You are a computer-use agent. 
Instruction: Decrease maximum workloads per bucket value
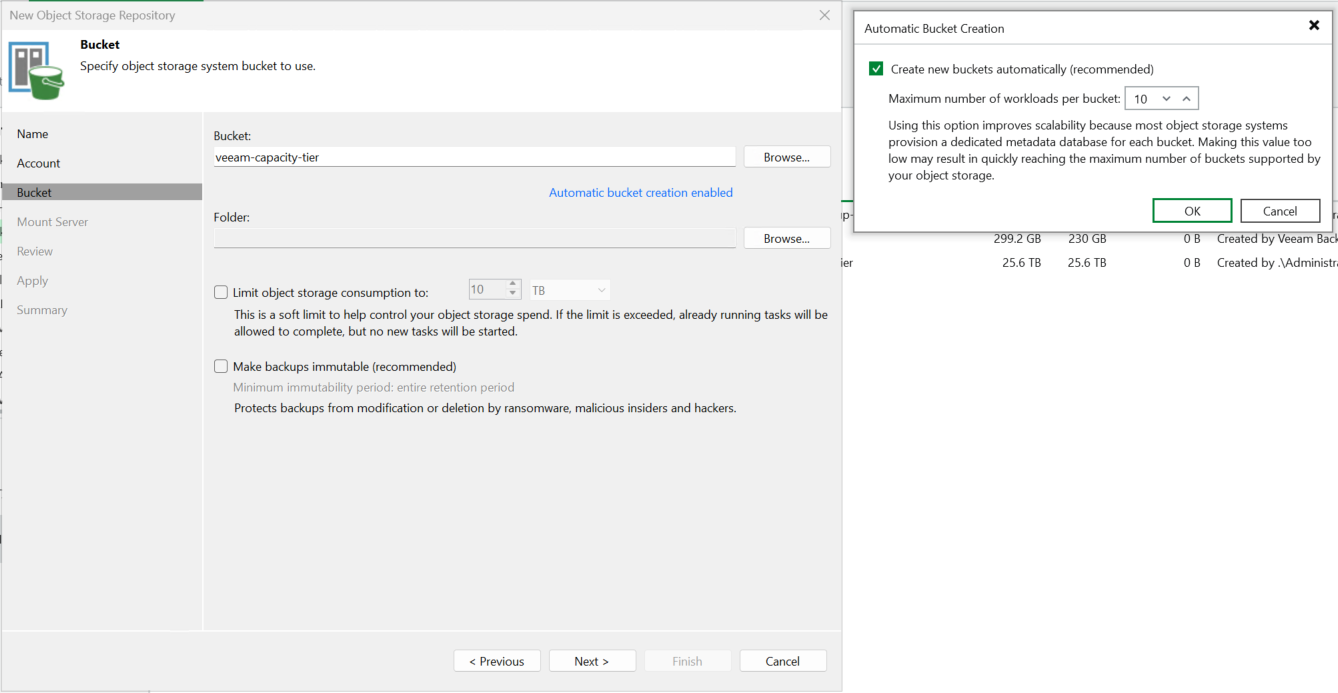[1166, 99]
